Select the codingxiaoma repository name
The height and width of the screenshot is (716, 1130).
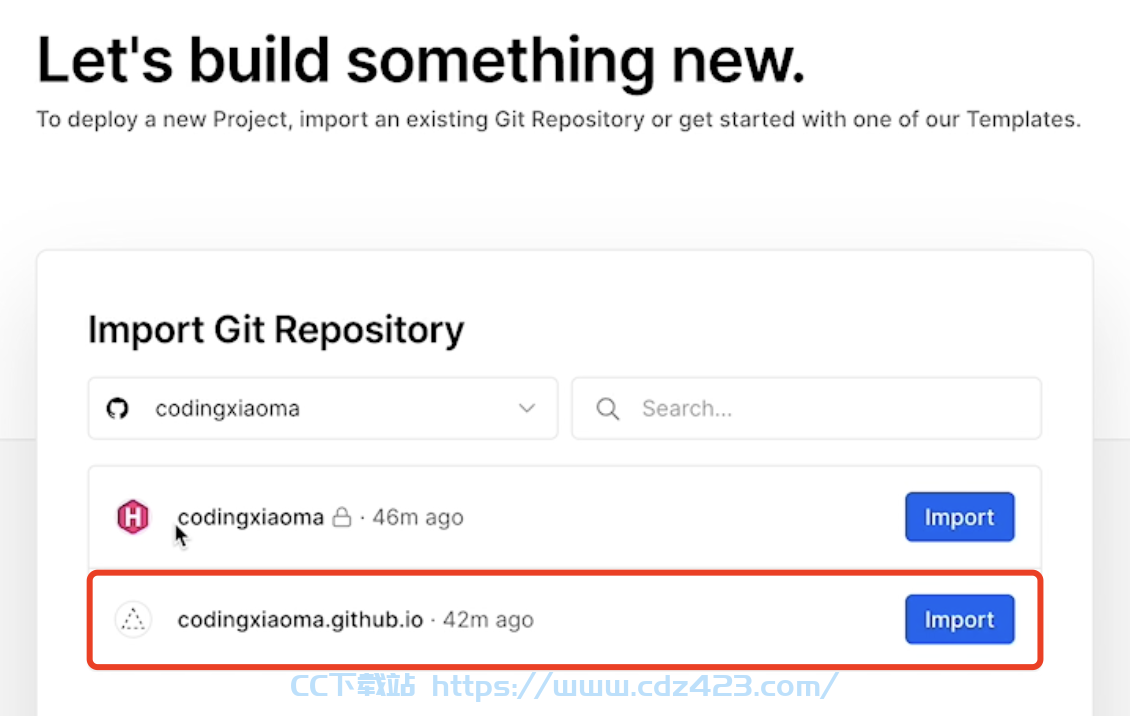pyautogui.click(x=251, y=517)
